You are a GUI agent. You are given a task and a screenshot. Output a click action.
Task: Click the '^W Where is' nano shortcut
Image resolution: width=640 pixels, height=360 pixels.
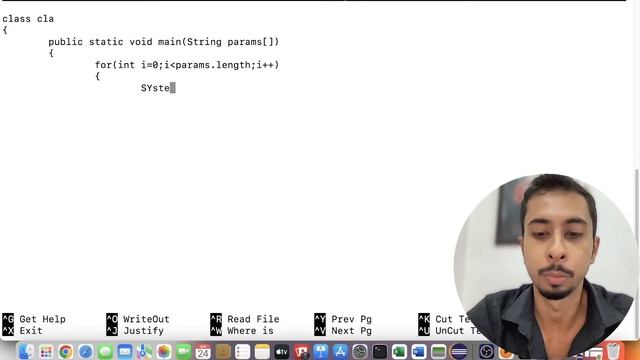(242, 330)
